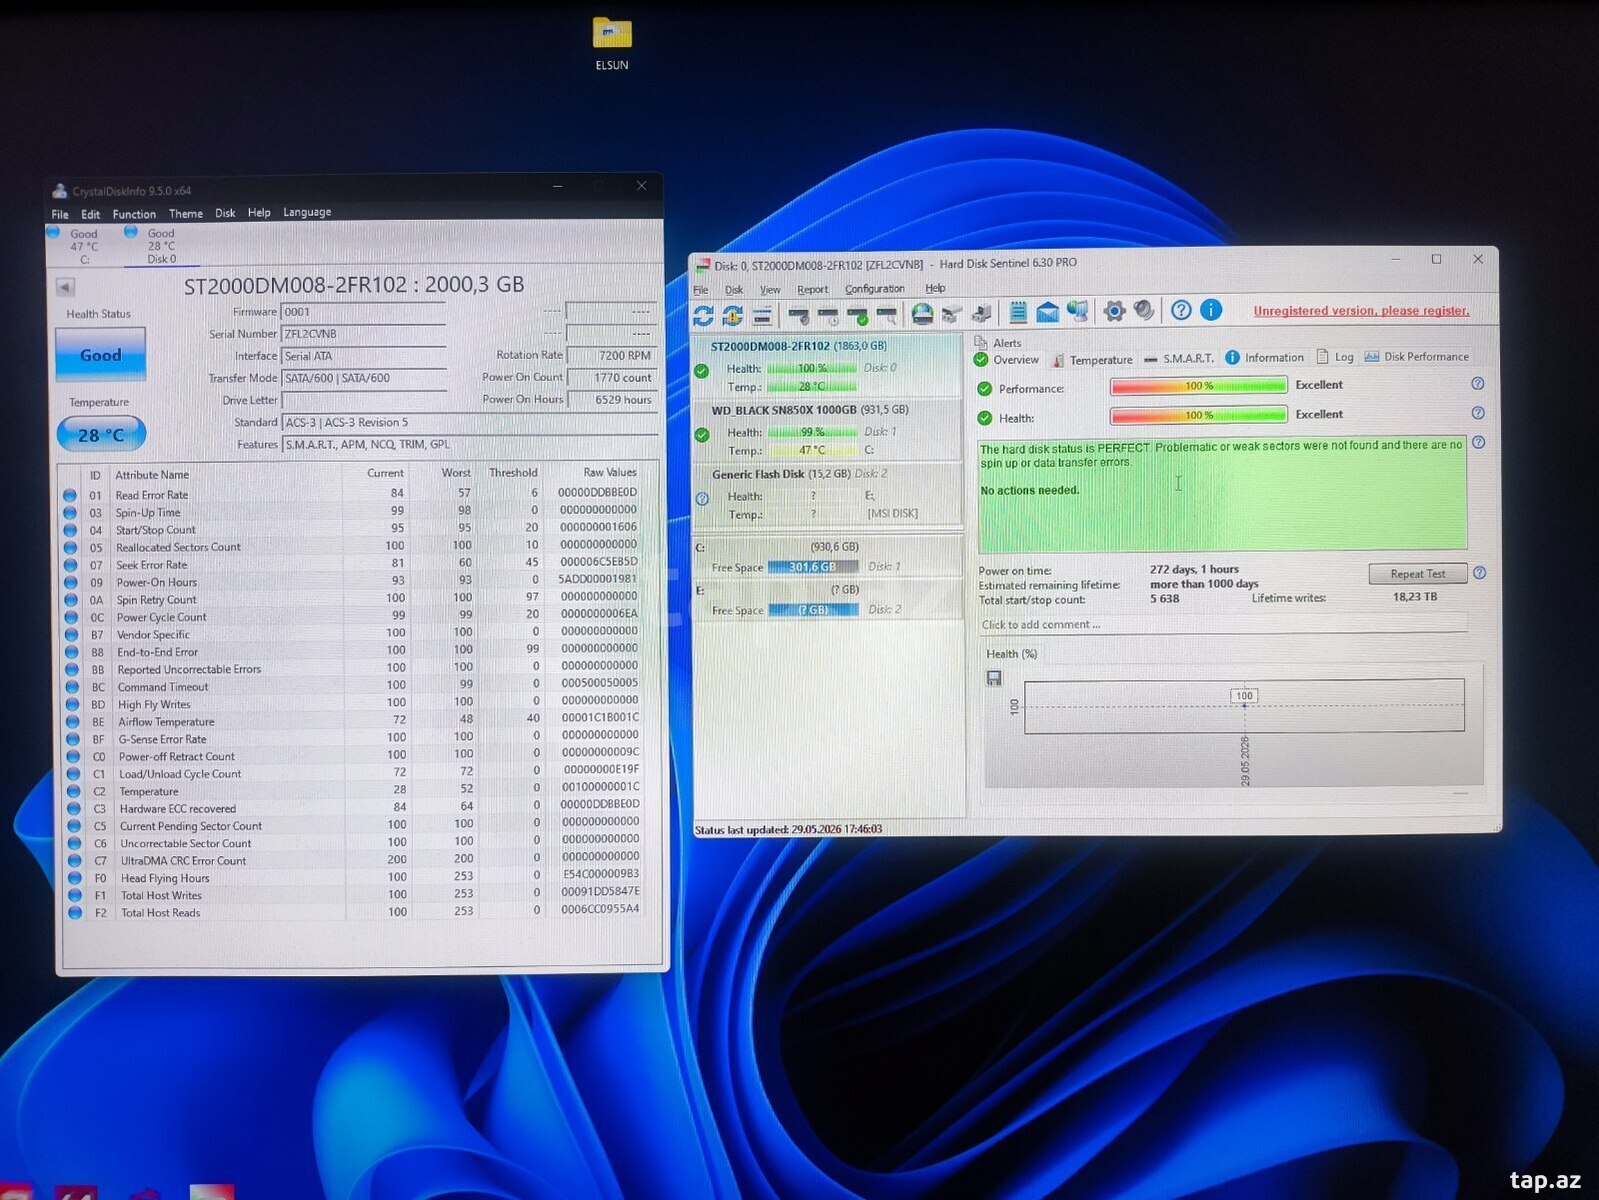Click the Health 100 % bar in Overview
The width and height of the screenshot is (1599, 1200).
click(1198, 415)
